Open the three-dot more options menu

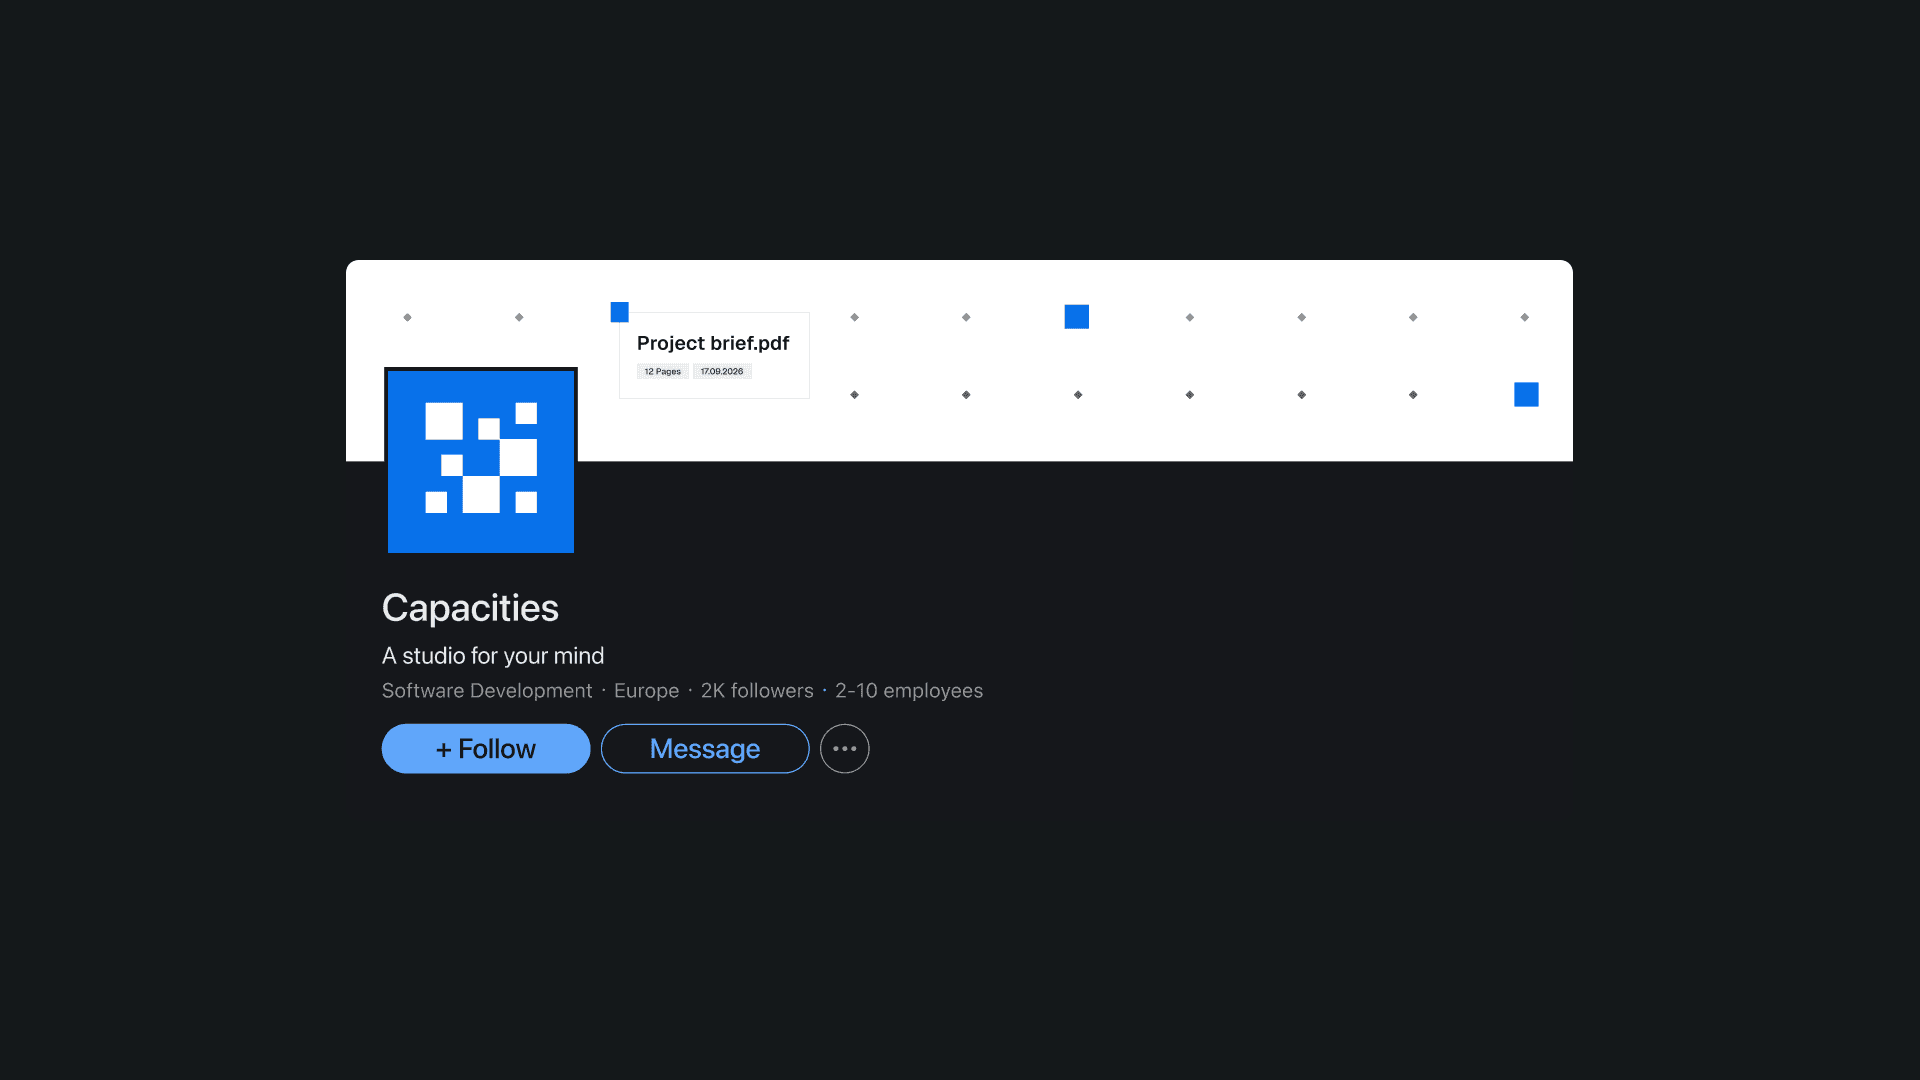pyautogui.click(x=844, y=748)
